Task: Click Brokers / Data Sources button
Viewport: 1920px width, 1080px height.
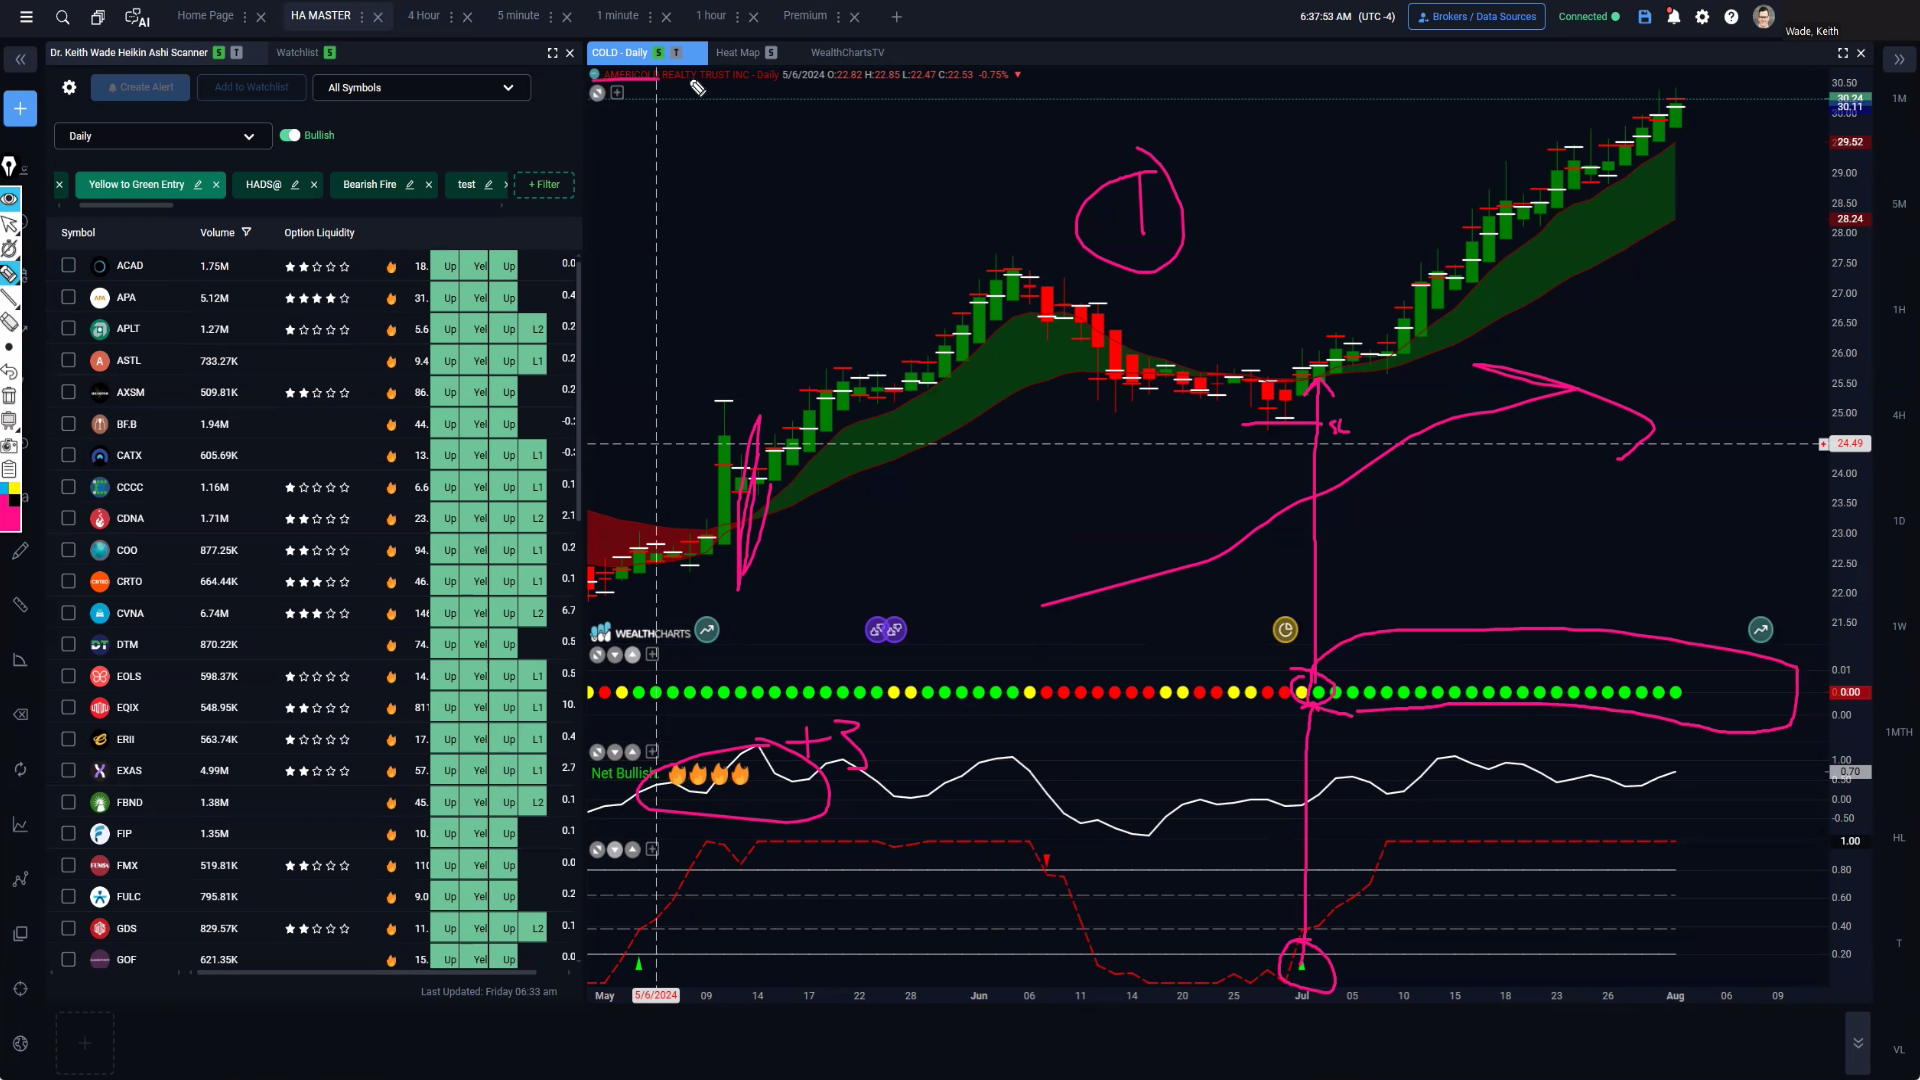Action: tap(1476, 17)
